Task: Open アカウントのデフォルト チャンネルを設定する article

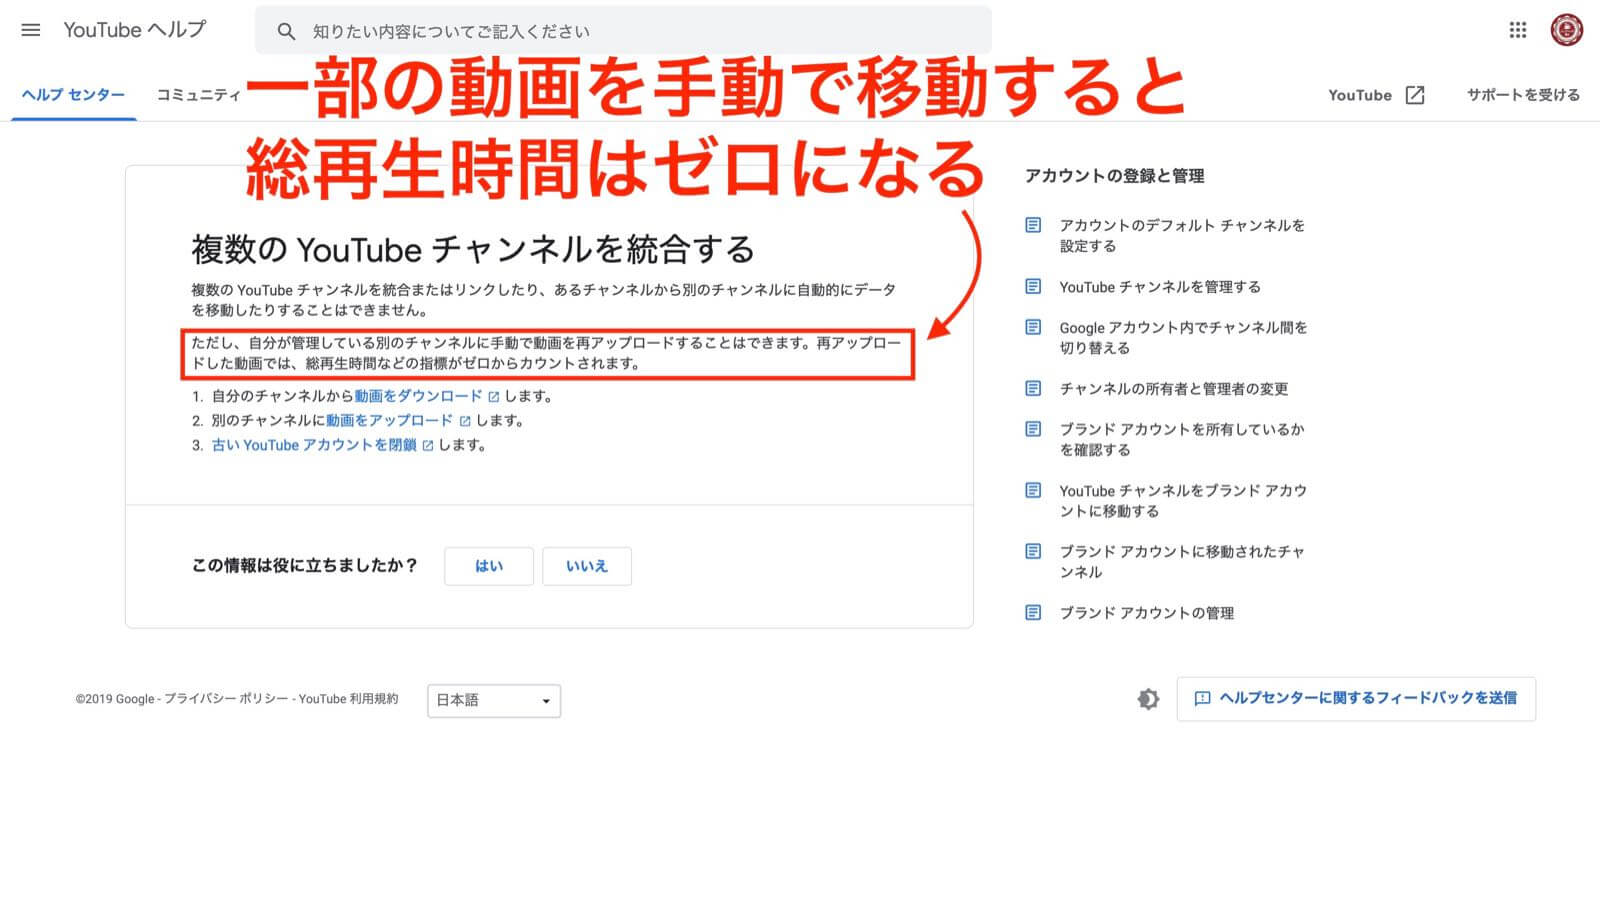Action: [1182, 235]
